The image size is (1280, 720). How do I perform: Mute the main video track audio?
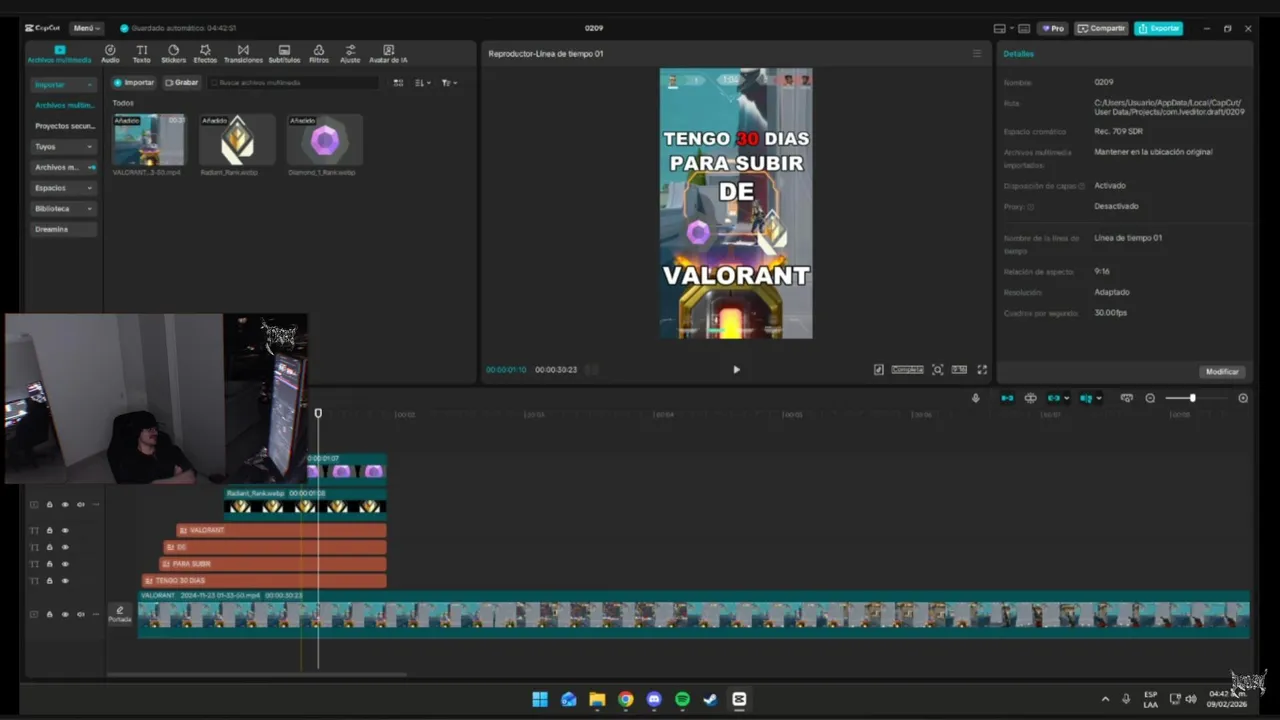[x=81, y=614]
